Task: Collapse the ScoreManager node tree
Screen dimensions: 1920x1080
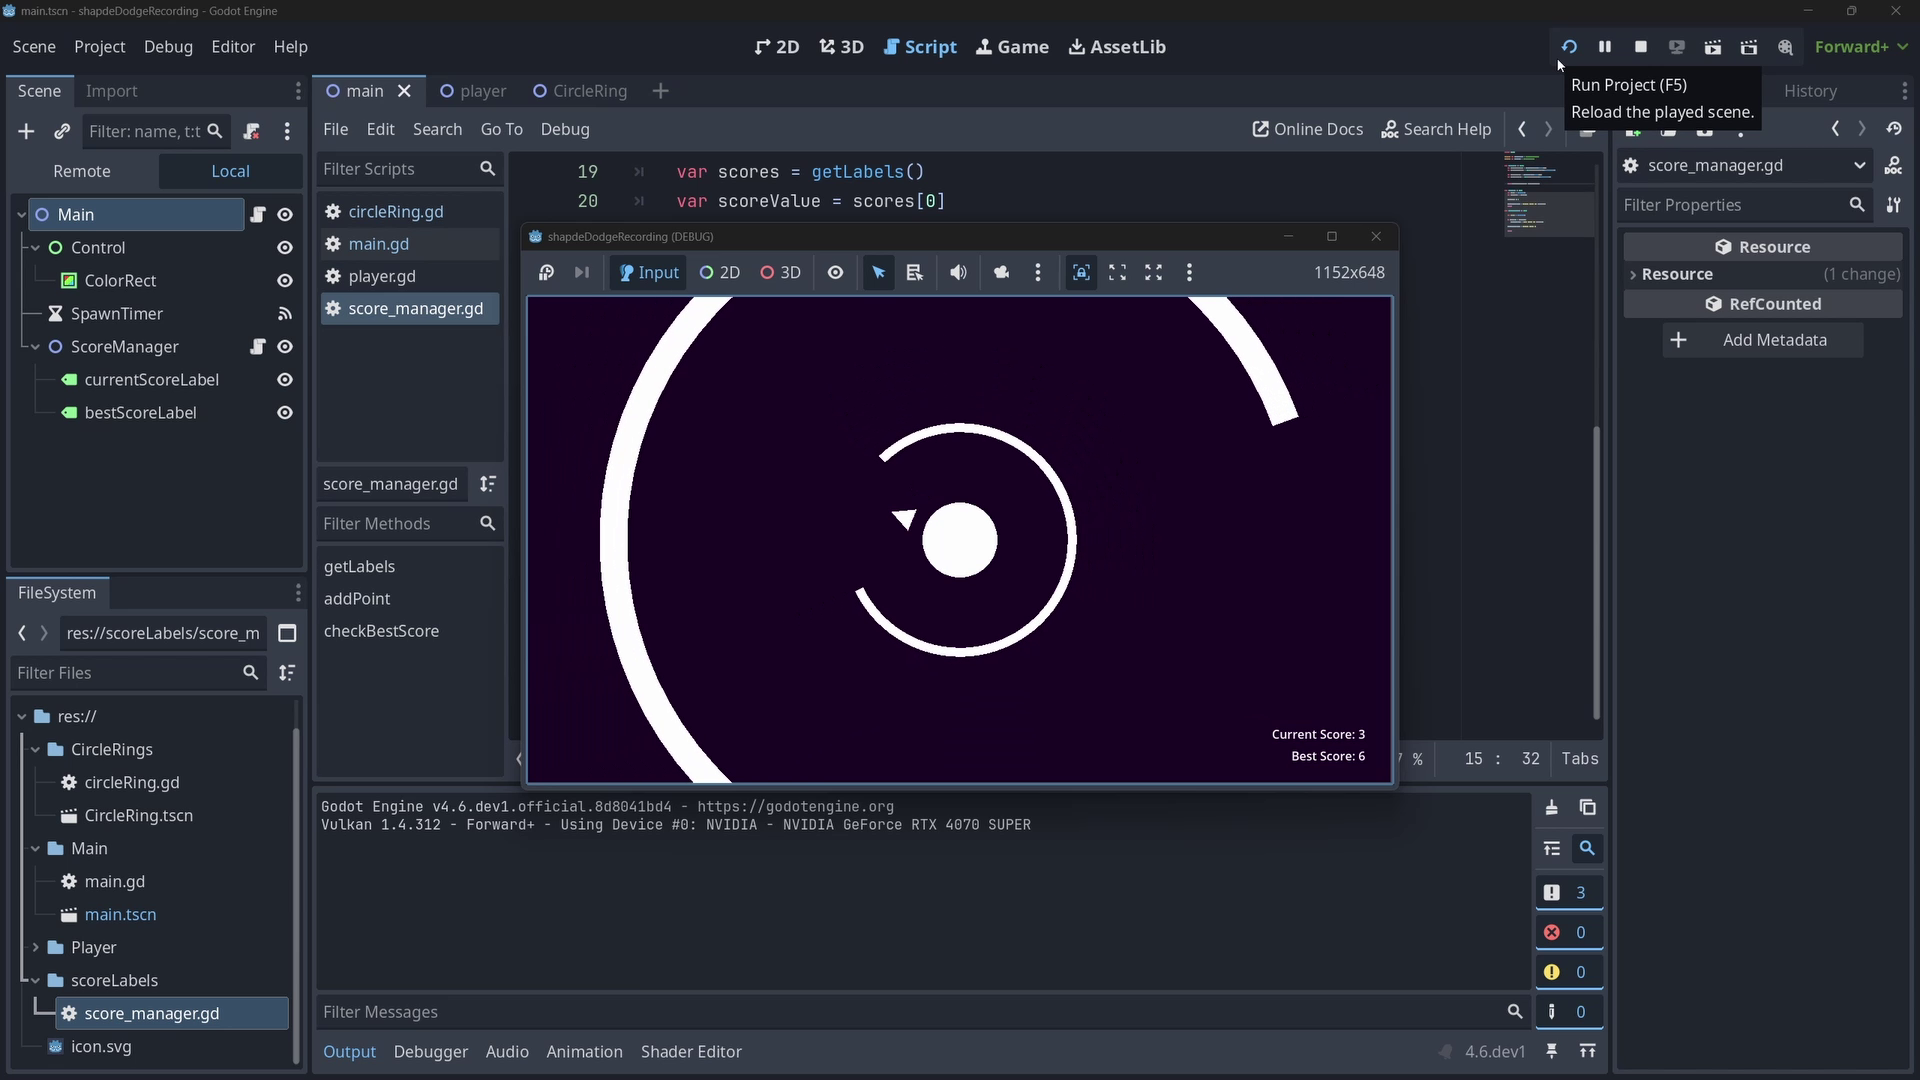Action: point(36,347)
